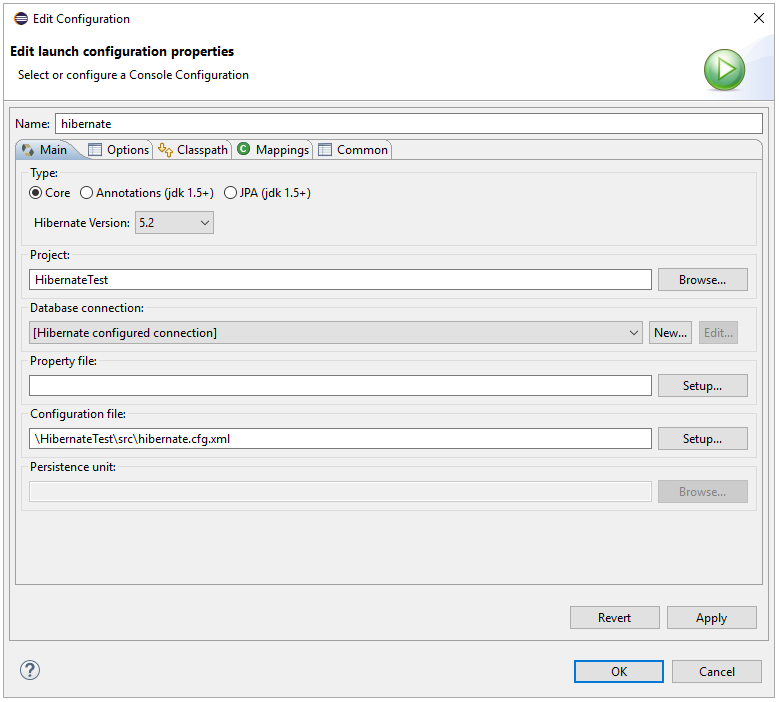Click New database connection button
Image resolution: width=779 pixels, height=702 pixels.
click(670, 333)
